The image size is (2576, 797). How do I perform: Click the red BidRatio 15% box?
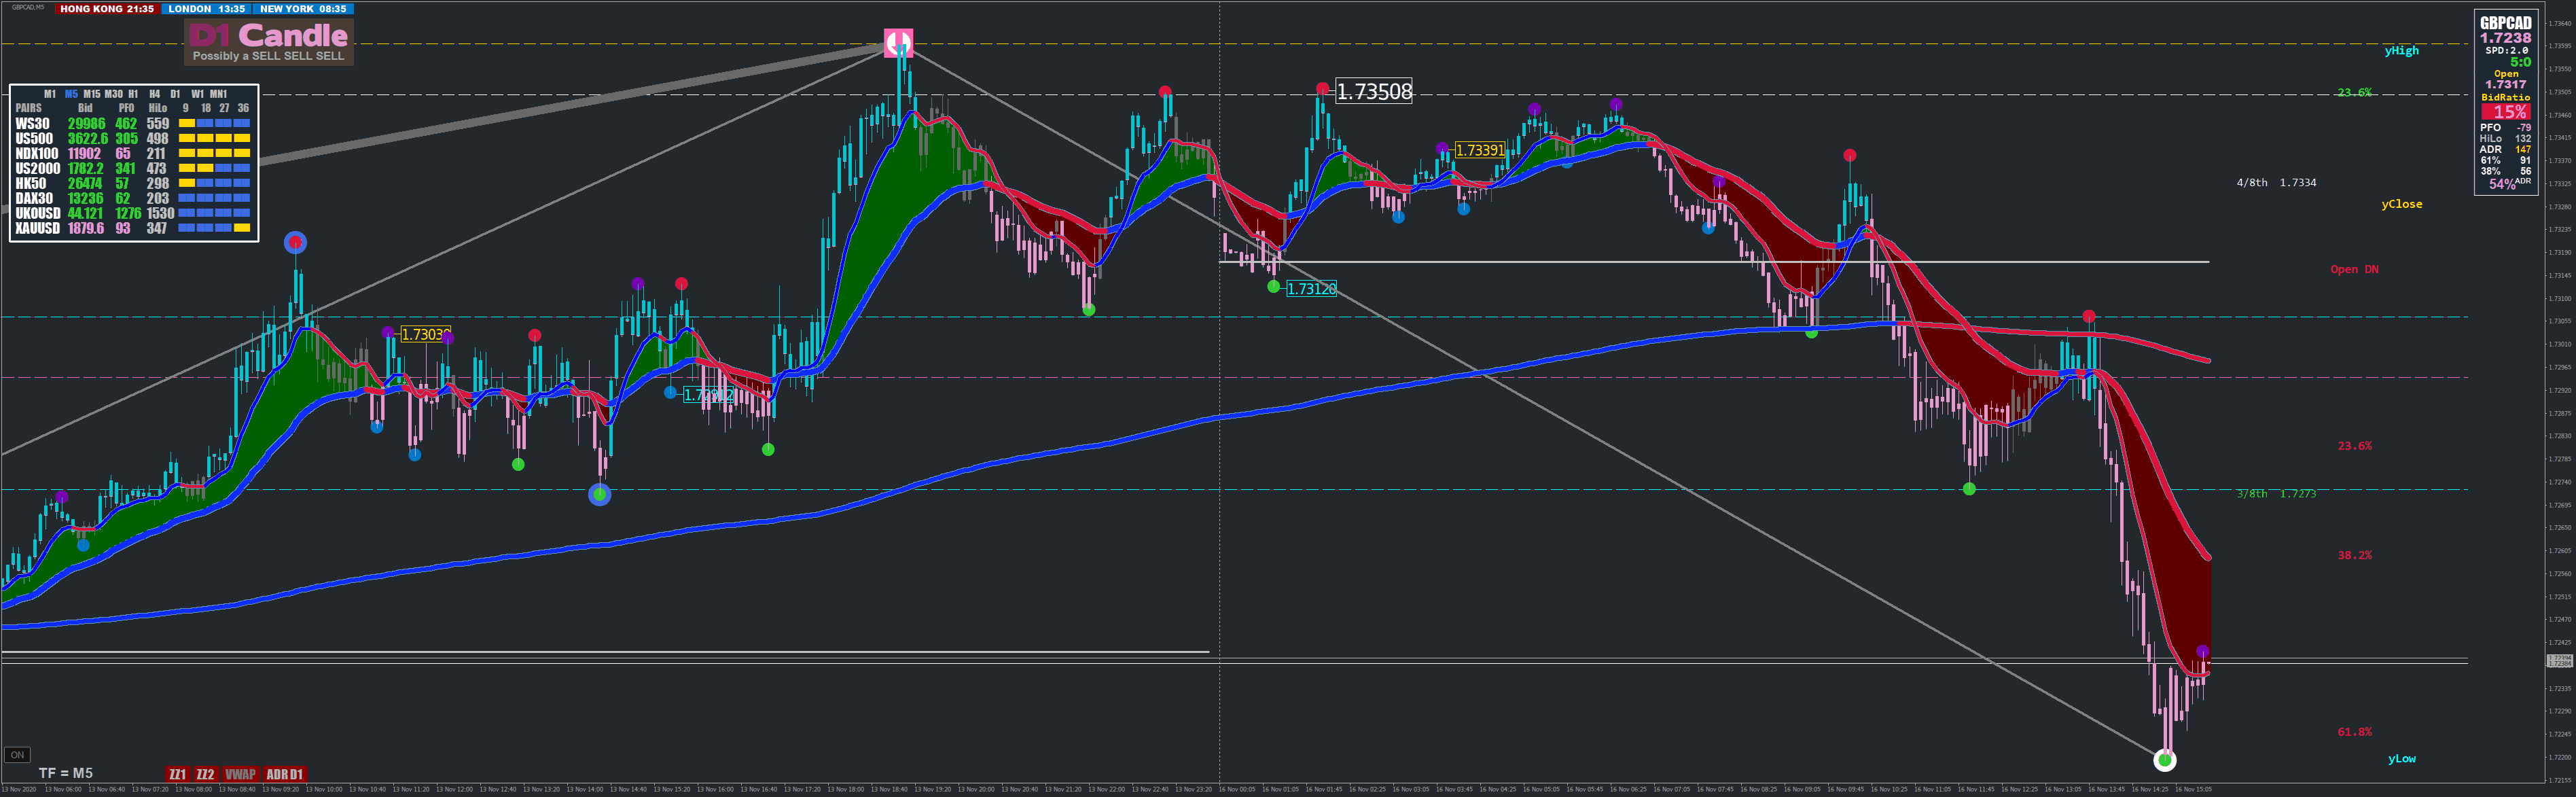tap(2506, 112)
